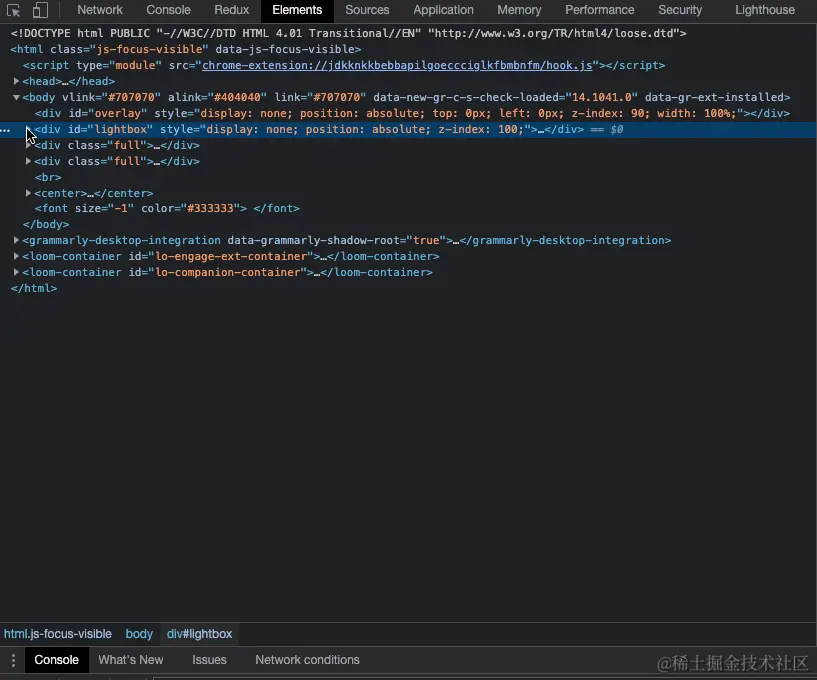
Task: Click the ellipsis beside the lightbox row
Action: 5,130
